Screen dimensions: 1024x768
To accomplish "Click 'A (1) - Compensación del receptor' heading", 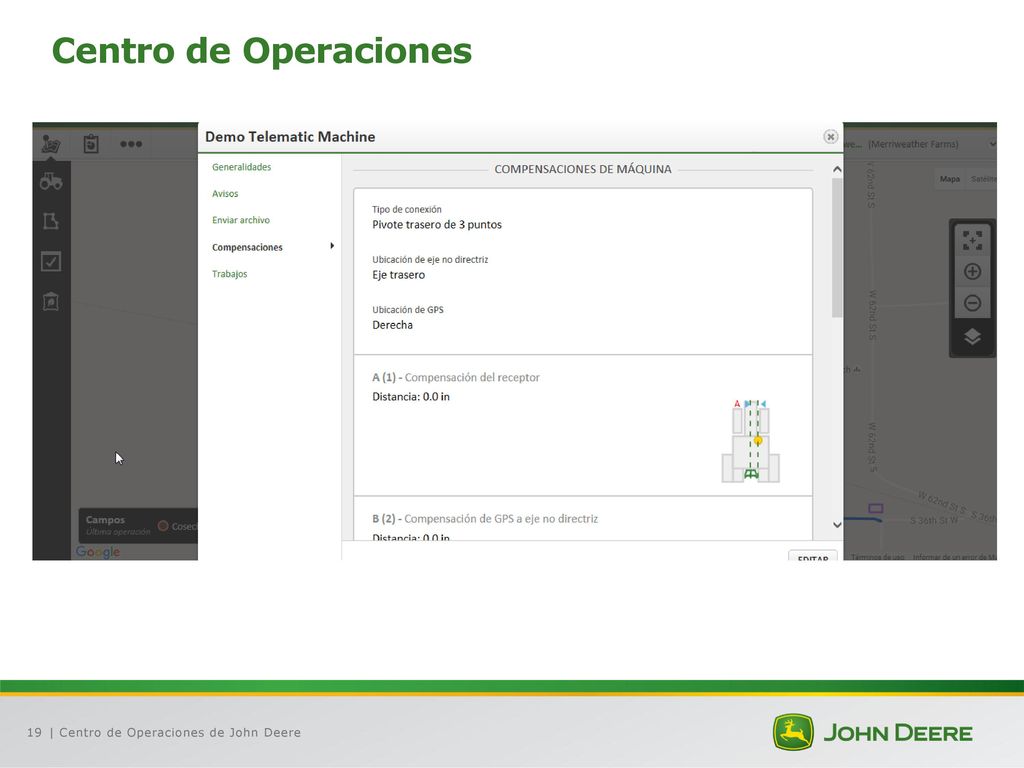I will click(455, 377).
